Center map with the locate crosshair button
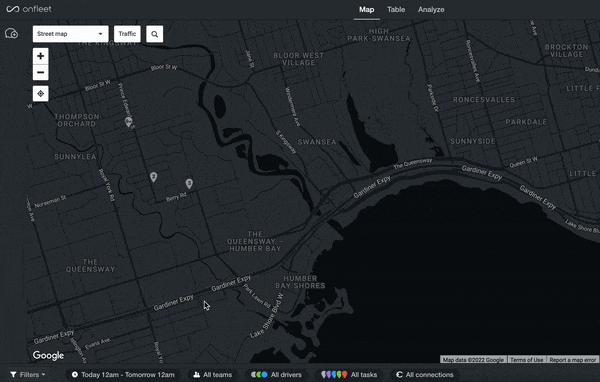Screen dimensions: 600x382 pos(41,93)
